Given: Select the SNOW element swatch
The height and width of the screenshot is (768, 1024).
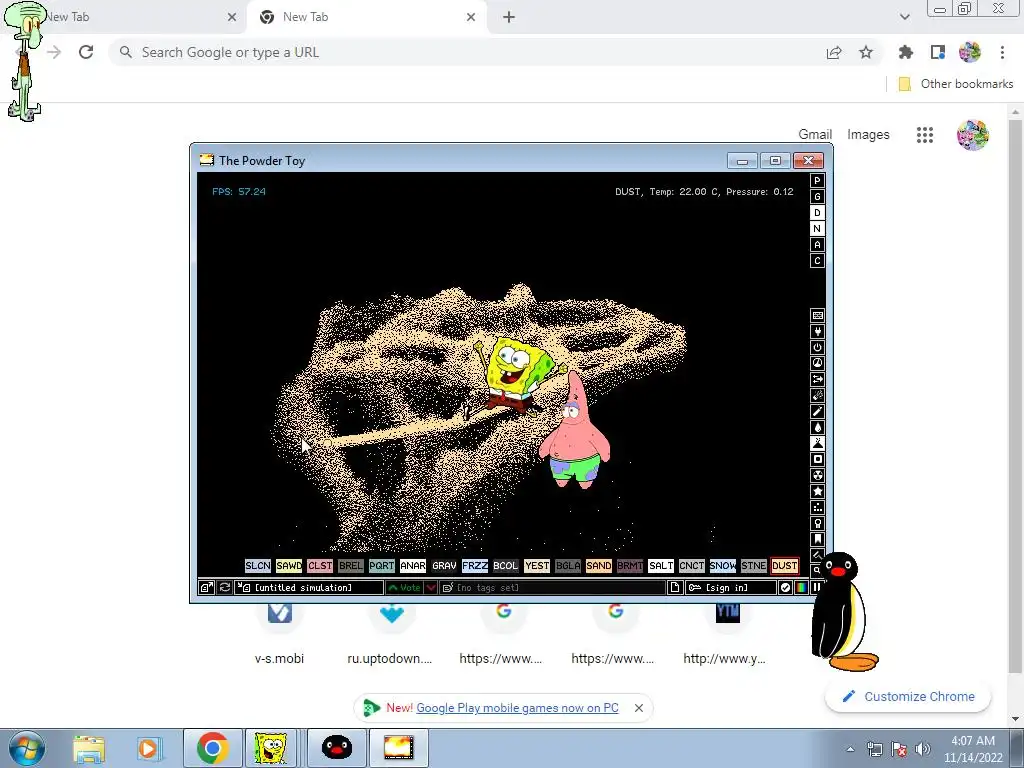Looking at the screenshot, I should 722,566.
